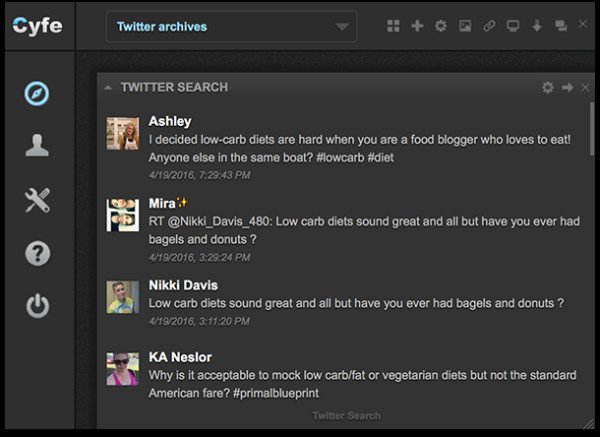Delete dashboard with top toolbar X icon
600x437 pixels.
pyautogui.click(x=583, y=24)
